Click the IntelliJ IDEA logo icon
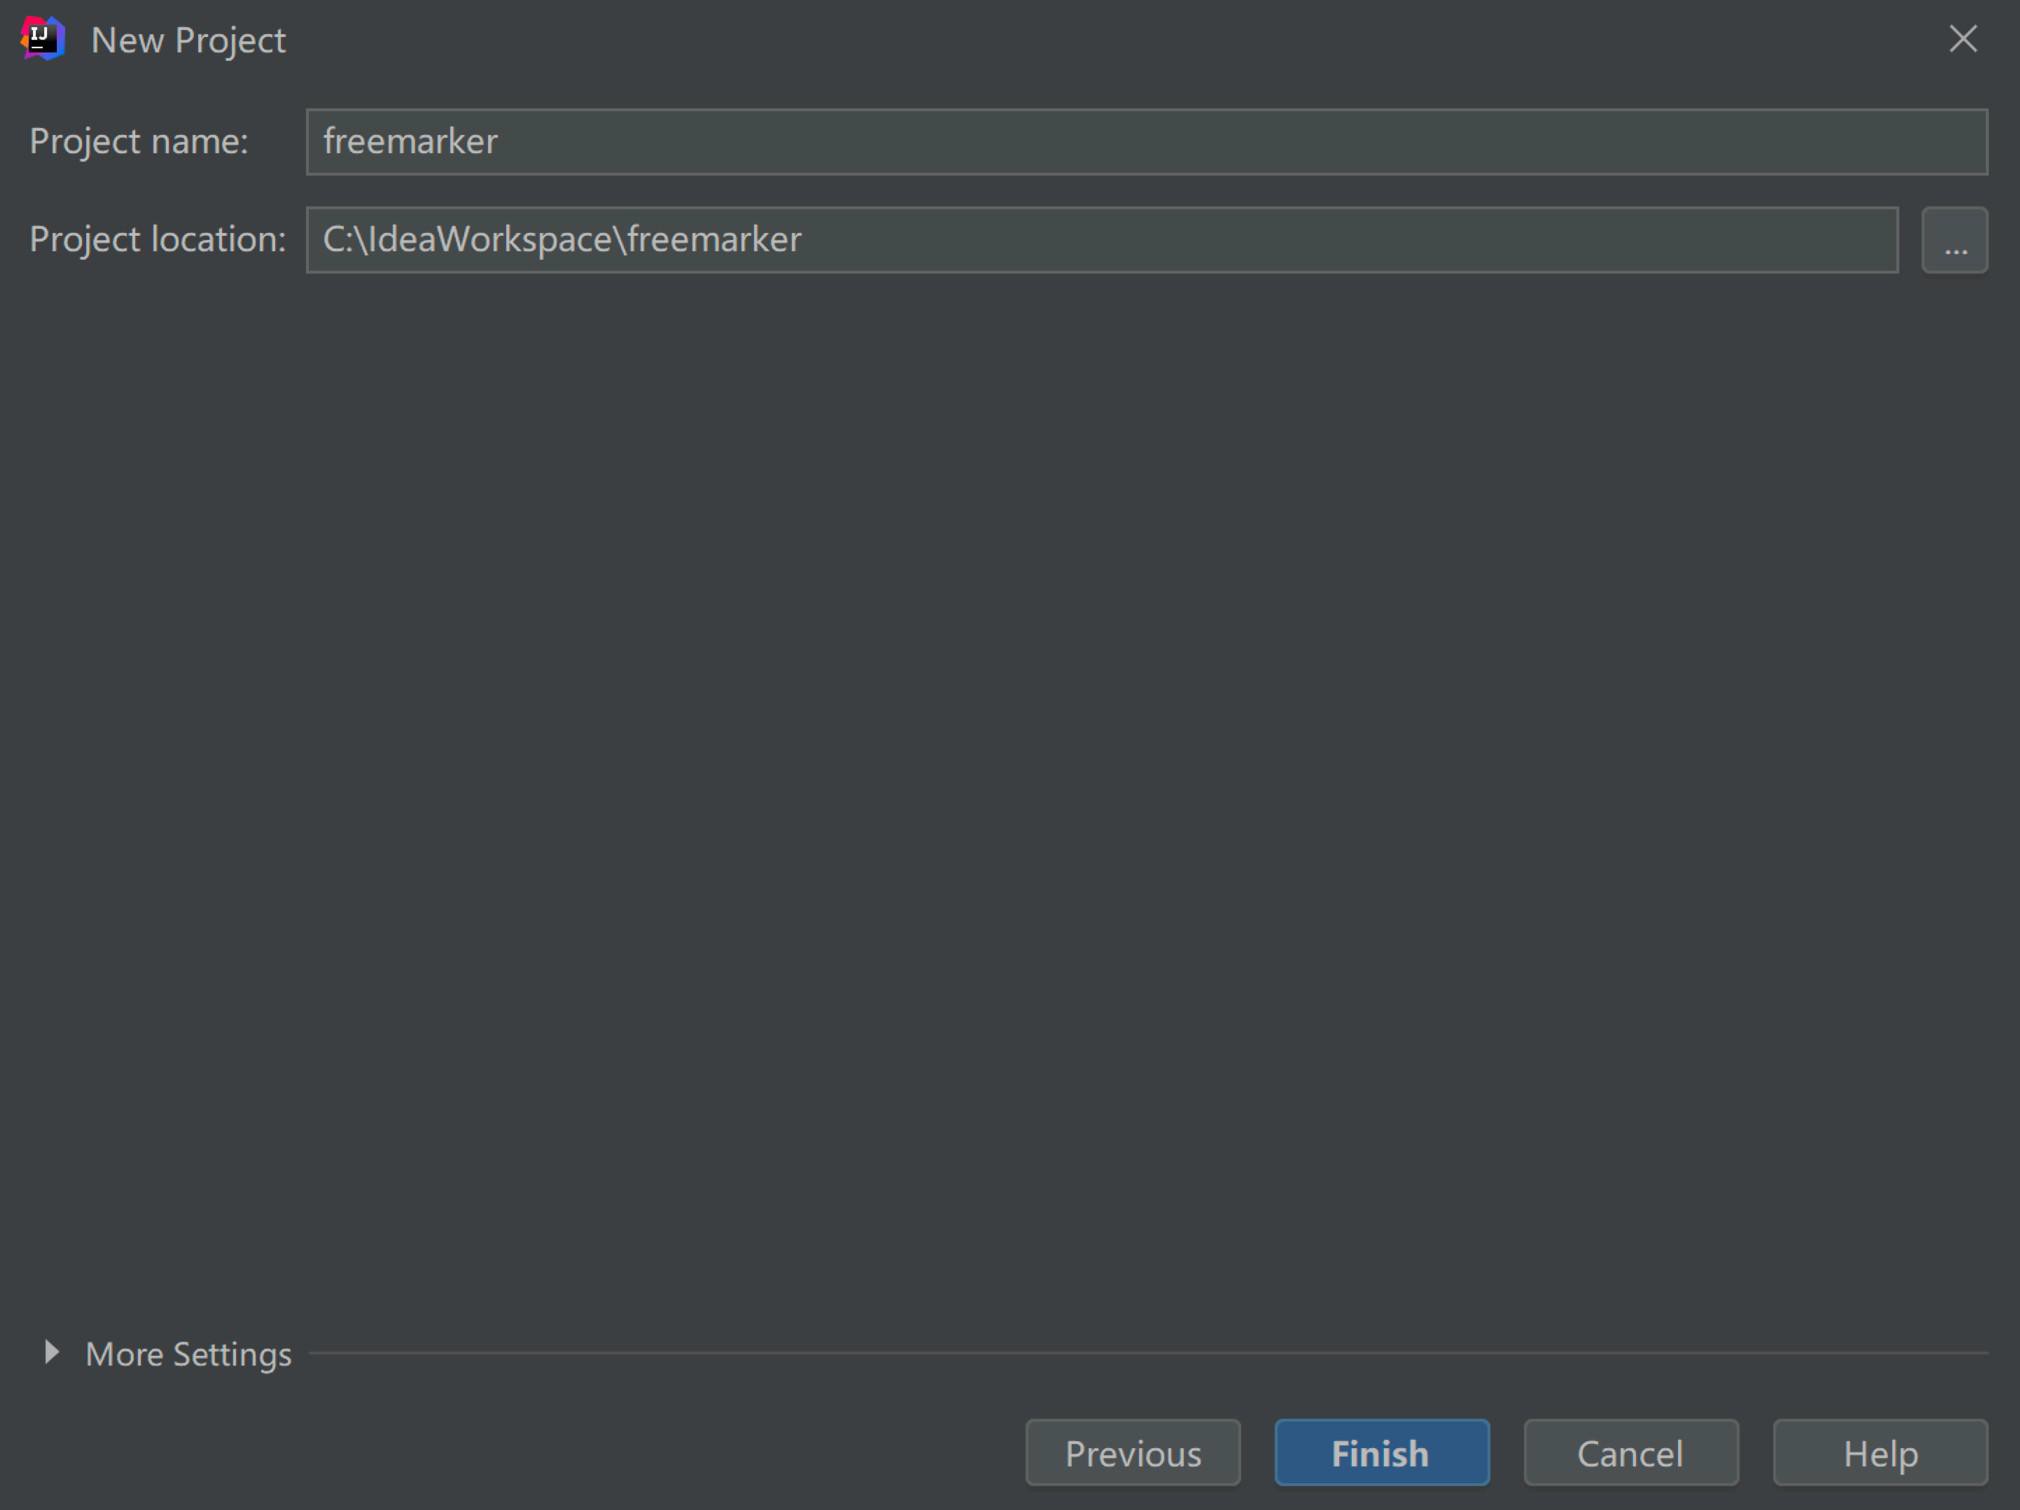This screenshot has width=2020, height=1510. [x=43, y=40]
